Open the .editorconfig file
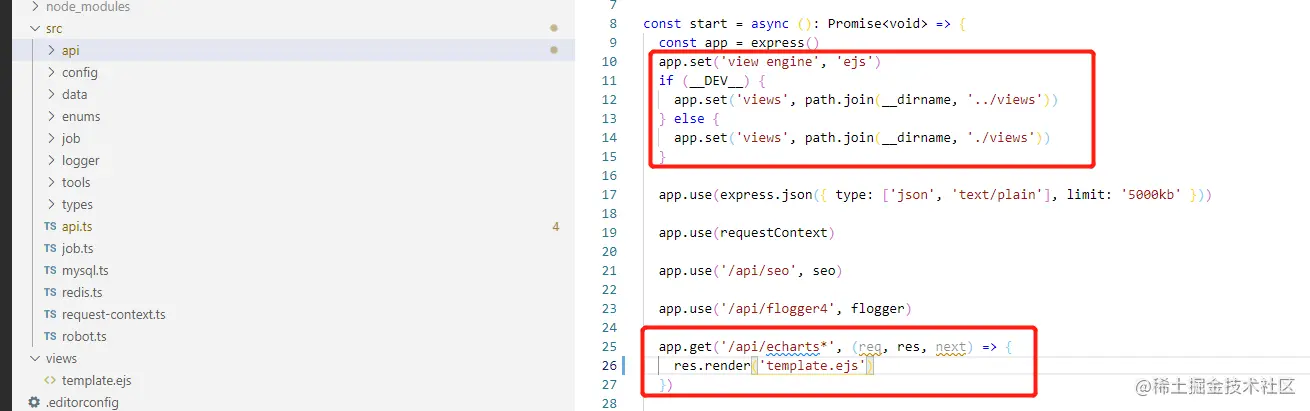Screen dimensions: 1310x411 pos(82,403)
